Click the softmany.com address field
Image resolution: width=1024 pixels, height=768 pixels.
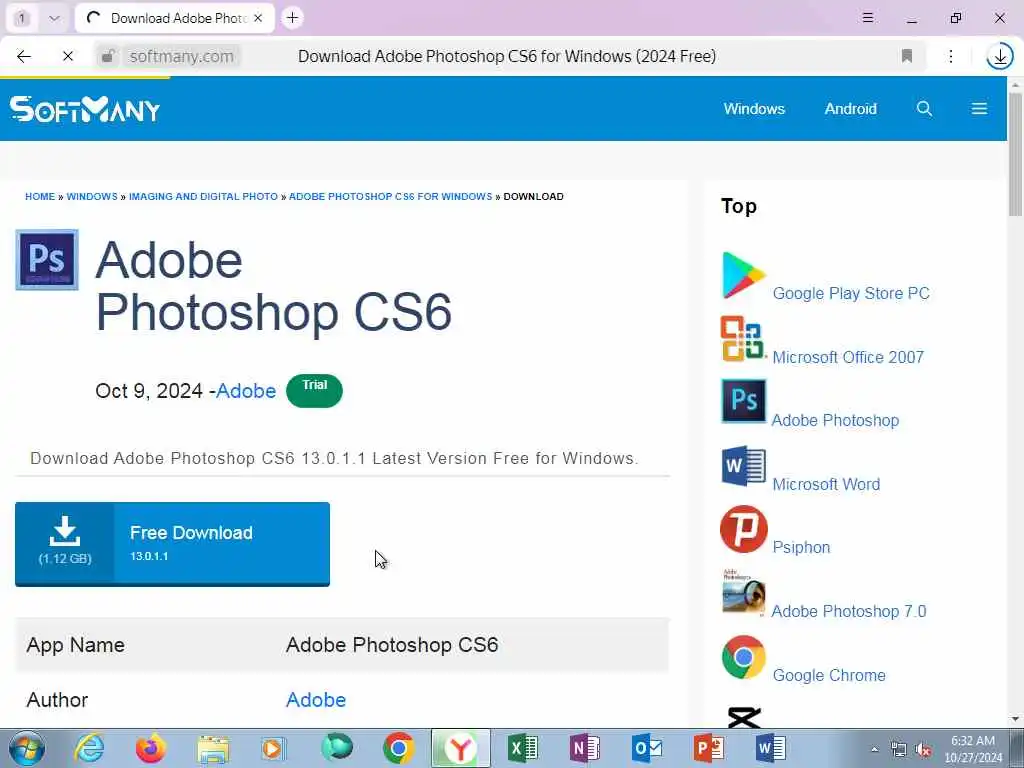(182, 56)
